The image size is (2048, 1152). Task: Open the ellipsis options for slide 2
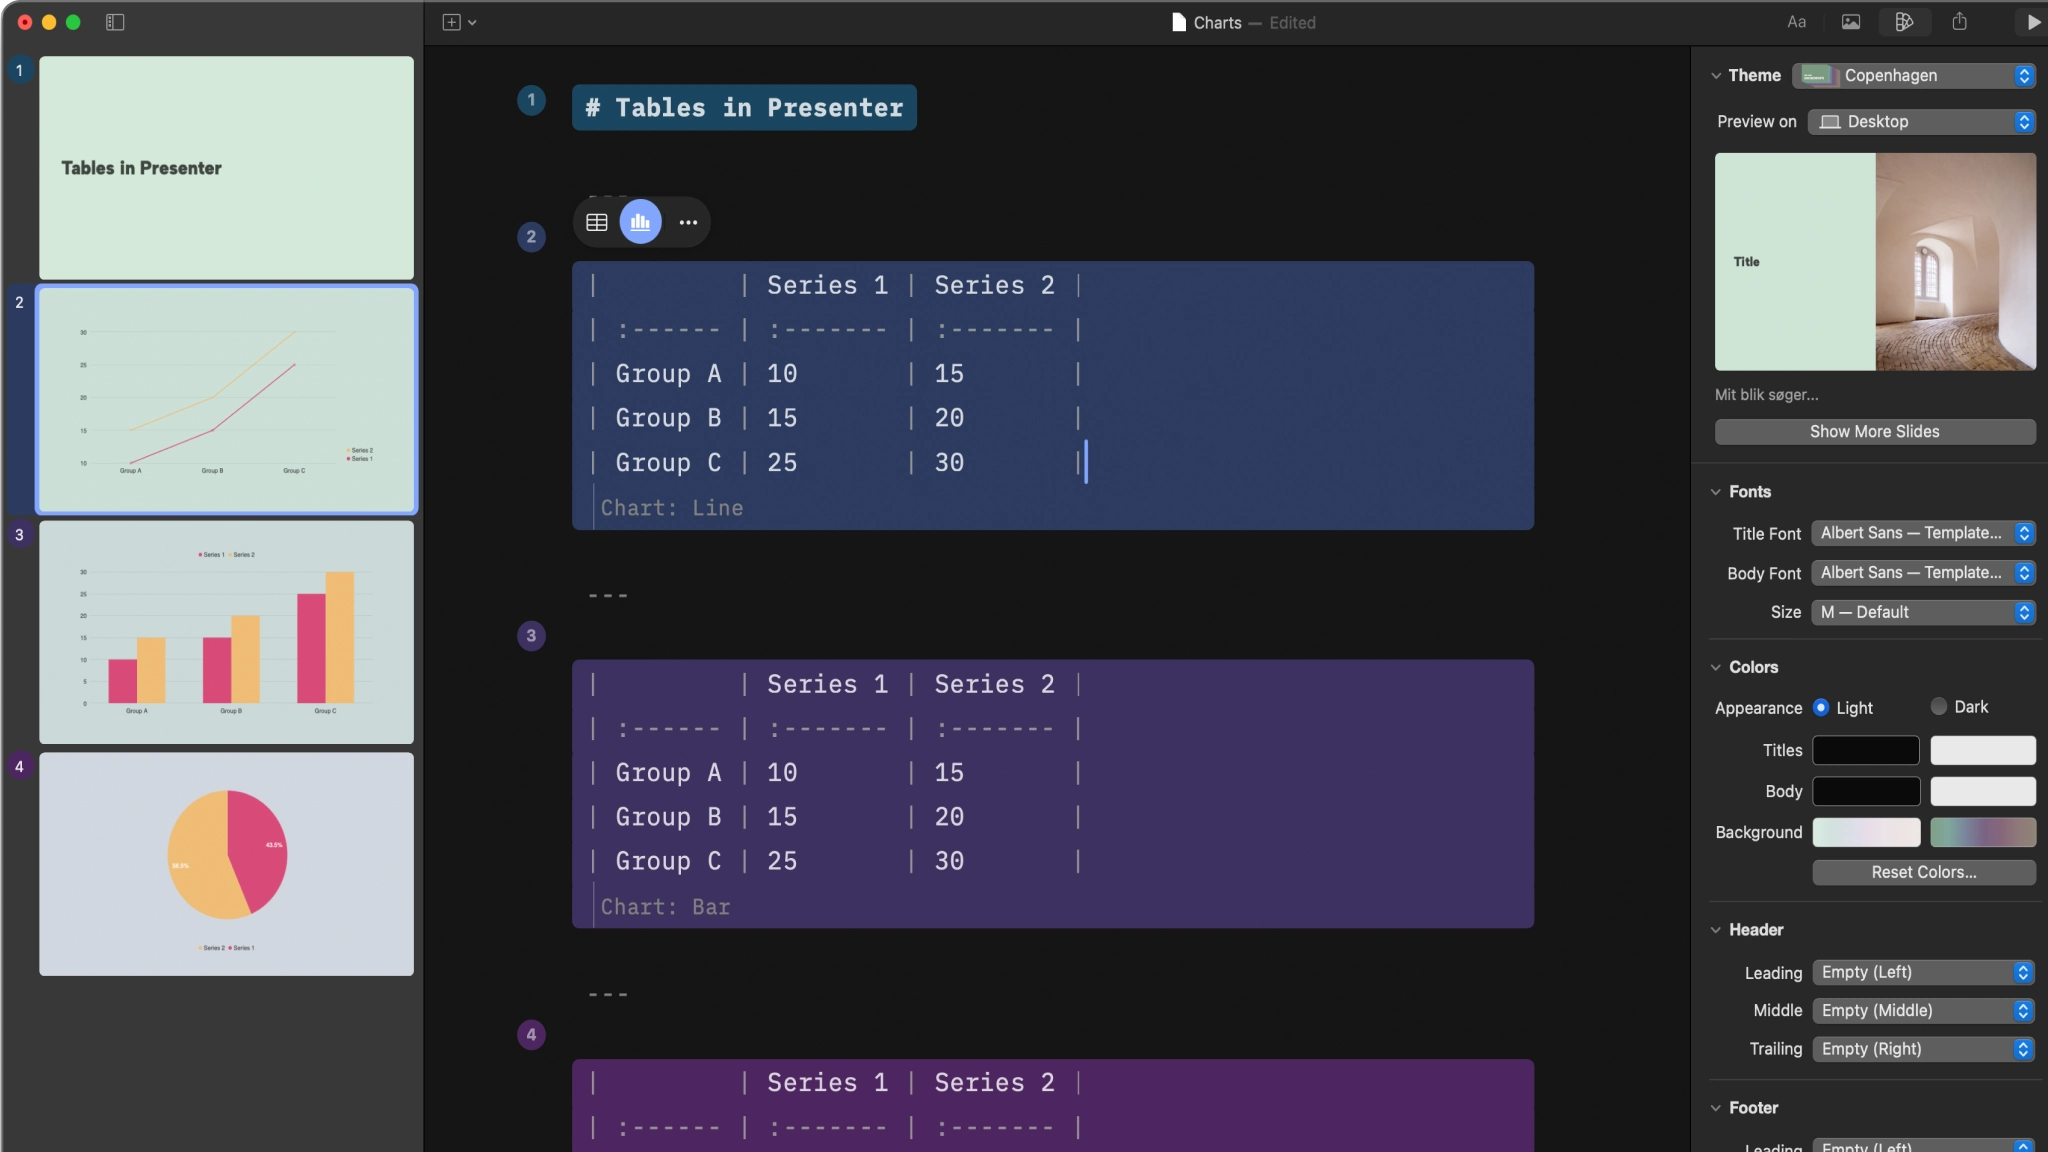click(x=687, y=221)
